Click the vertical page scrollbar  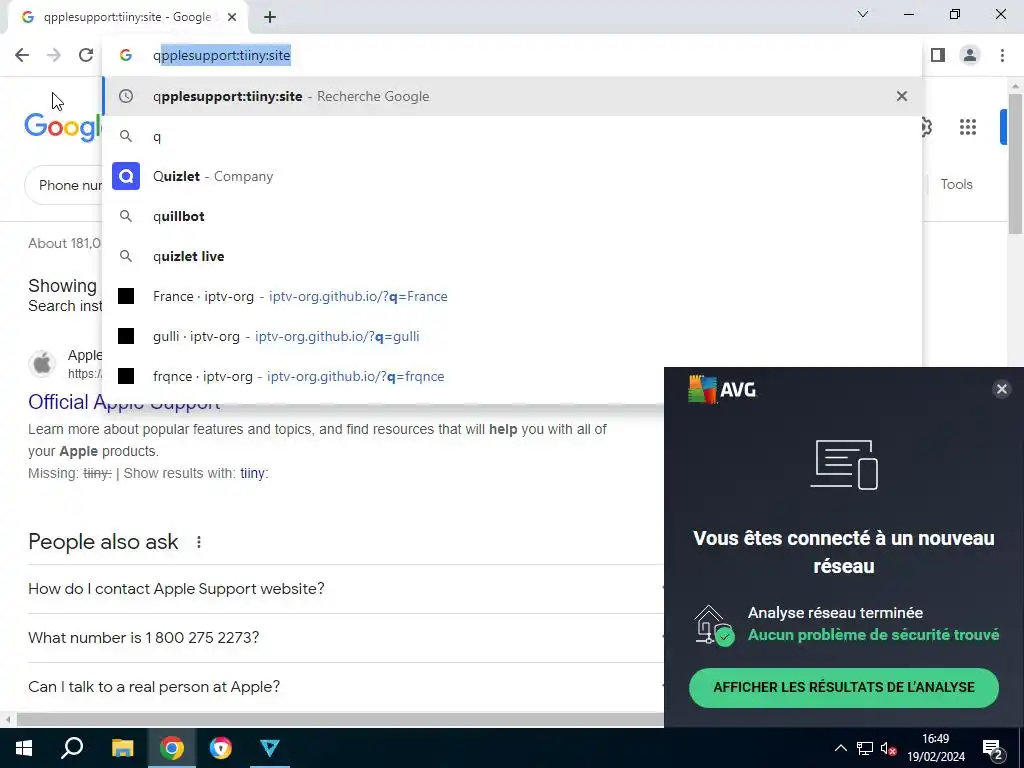(x=1016, y=163)
